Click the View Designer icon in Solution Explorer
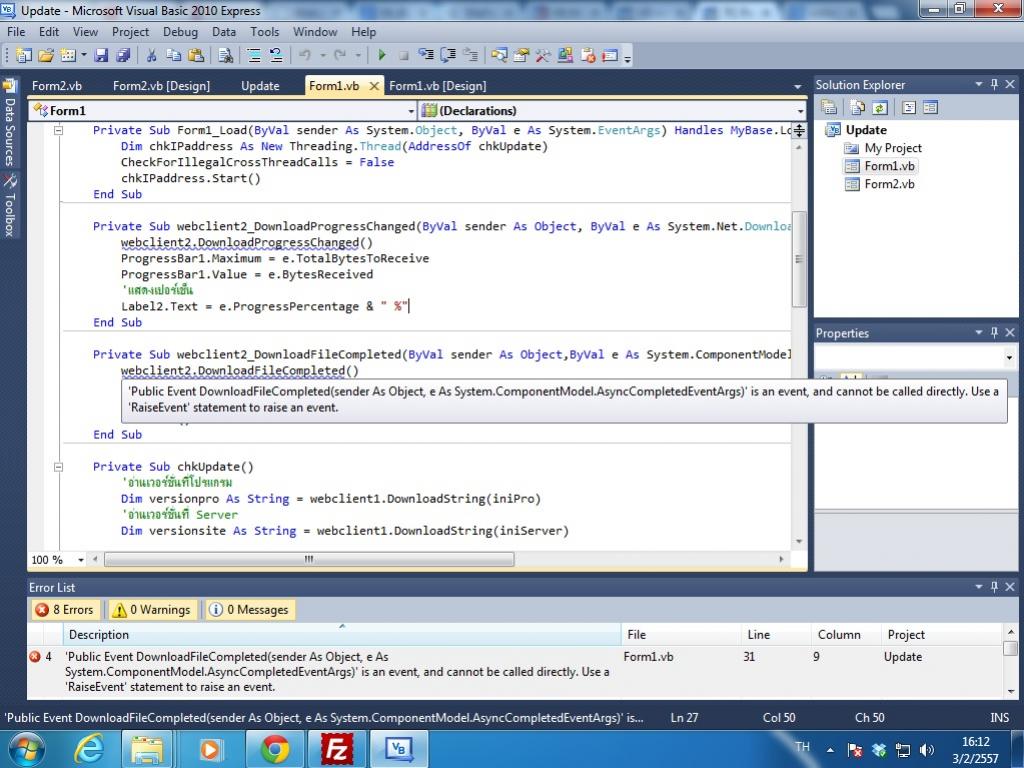The image size is (1024, 768). pyautogui.click(x=931, y=108)
